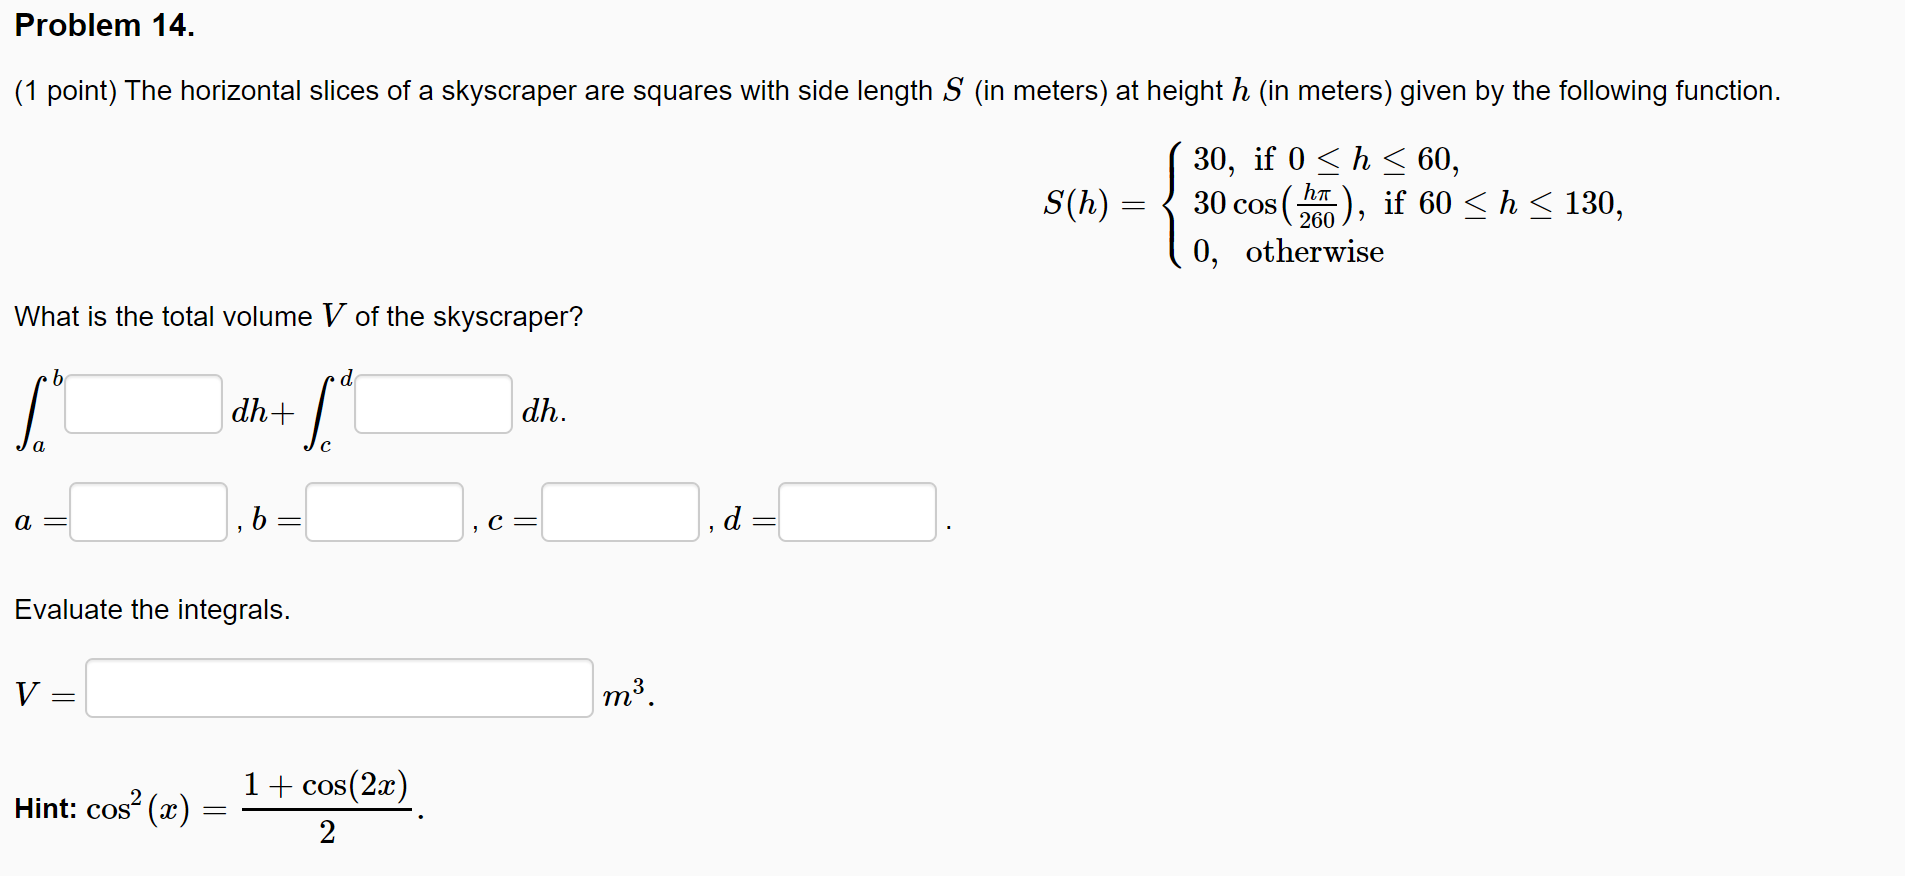
Task: Click the dh label after second integral
Action: pyautogui.click(x=541, y=410)
